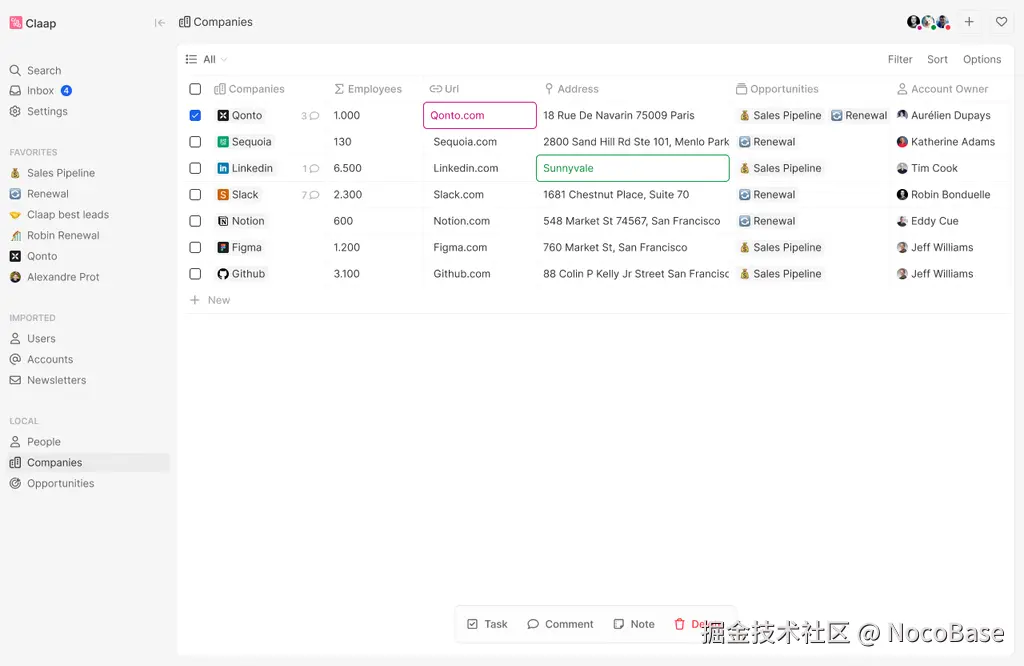Click the Inbox notification badge showing 4
Viewport: 1024px width, 666px height.
pyautogui.click(x=66, y=91)
